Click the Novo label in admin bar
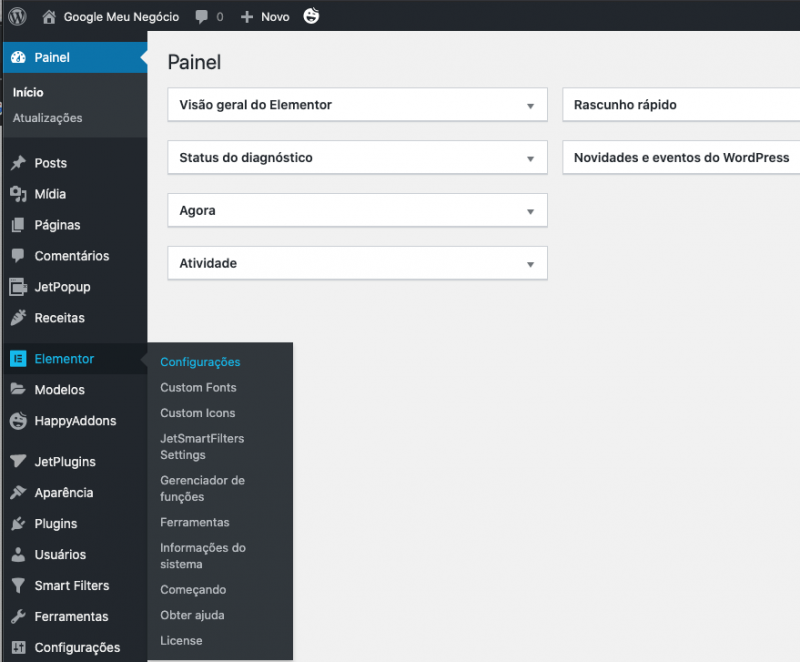This screenshot has height=662, width=800. coord(276,17)
